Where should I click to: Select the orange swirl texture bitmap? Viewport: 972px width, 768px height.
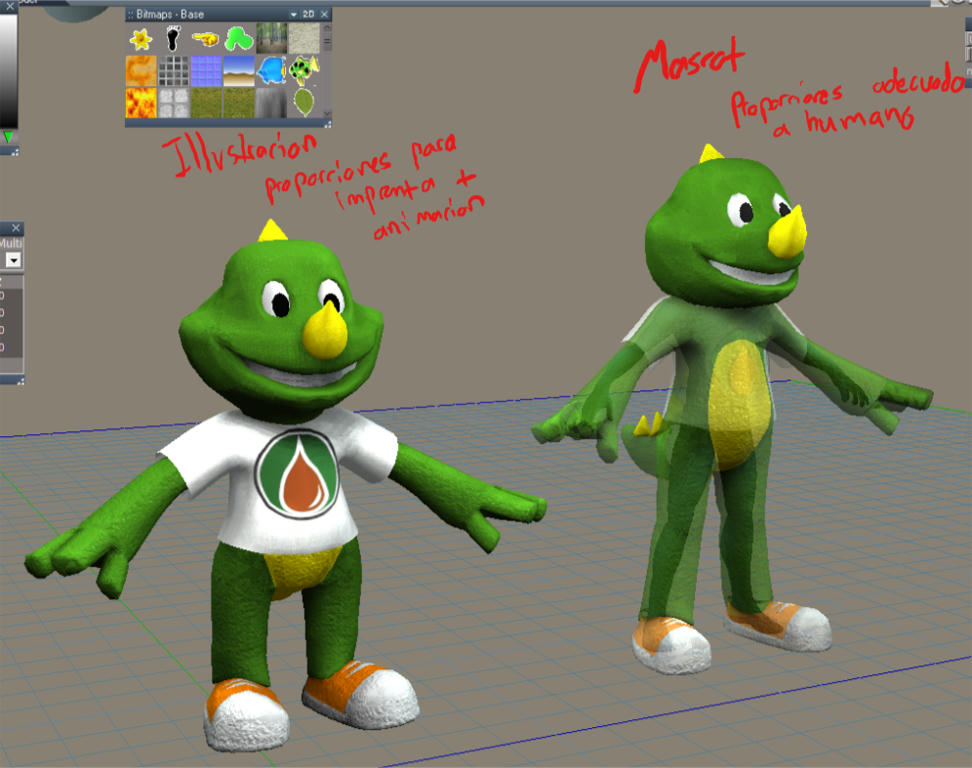141,71
